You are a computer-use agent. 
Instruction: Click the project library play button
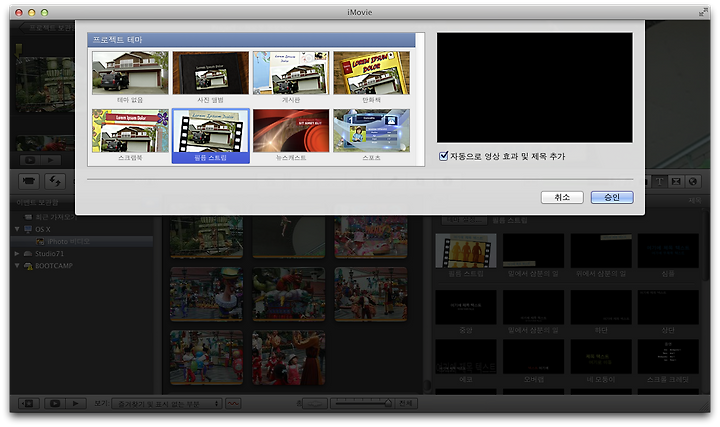tap(51, 160)
